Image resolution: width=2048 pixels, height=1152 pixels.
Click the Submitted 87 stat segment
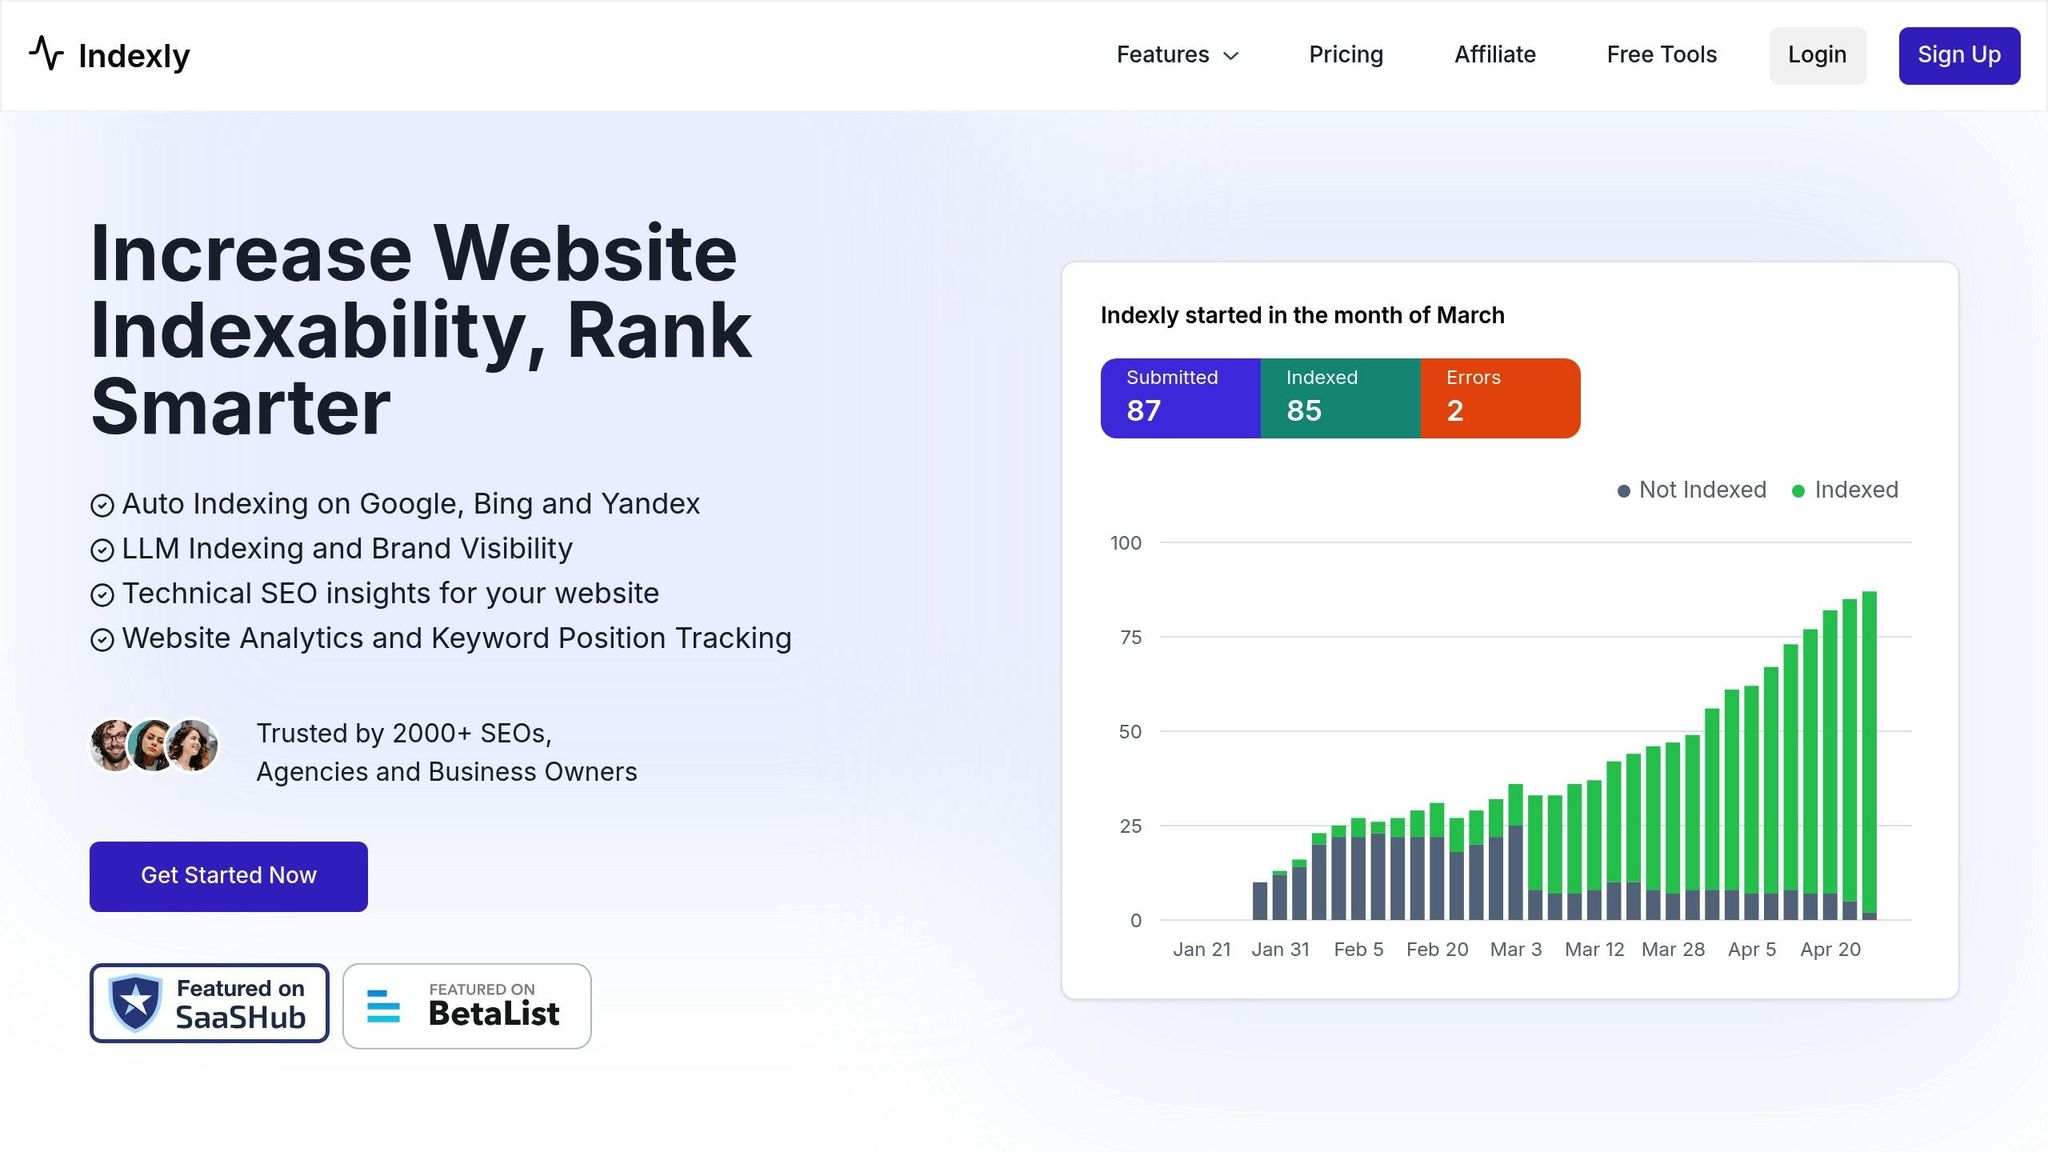(x=1181, y=397)
